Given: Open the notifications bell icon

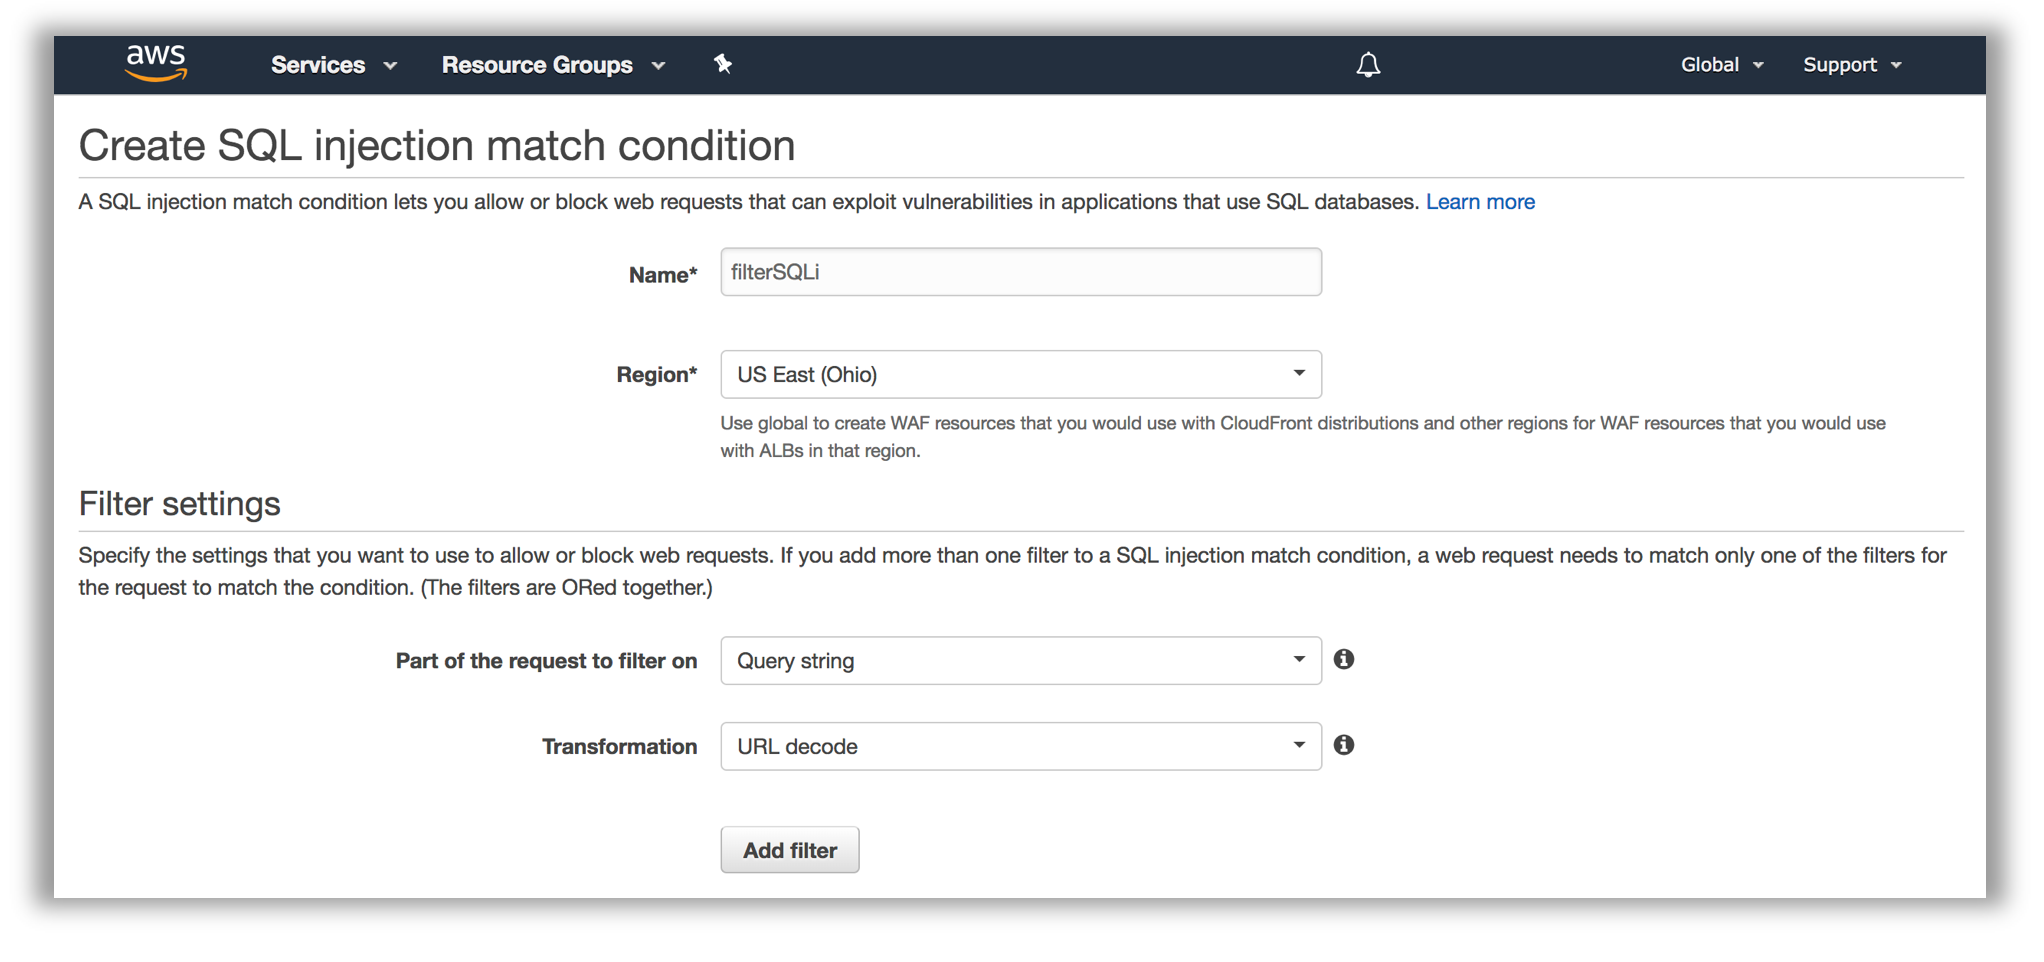Looking at the screenshot, I should tap(1368, 65).
